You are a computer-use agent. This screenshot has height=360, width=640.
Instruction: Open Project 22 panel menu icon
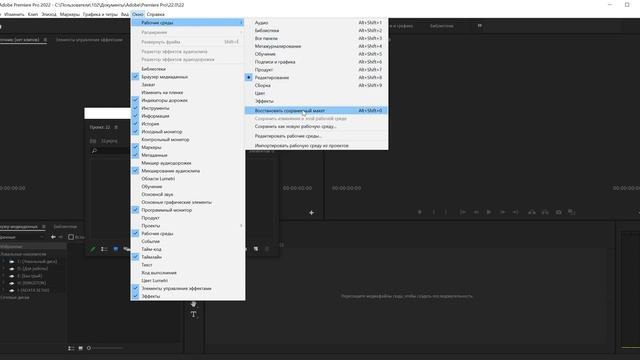coord(116,127)
